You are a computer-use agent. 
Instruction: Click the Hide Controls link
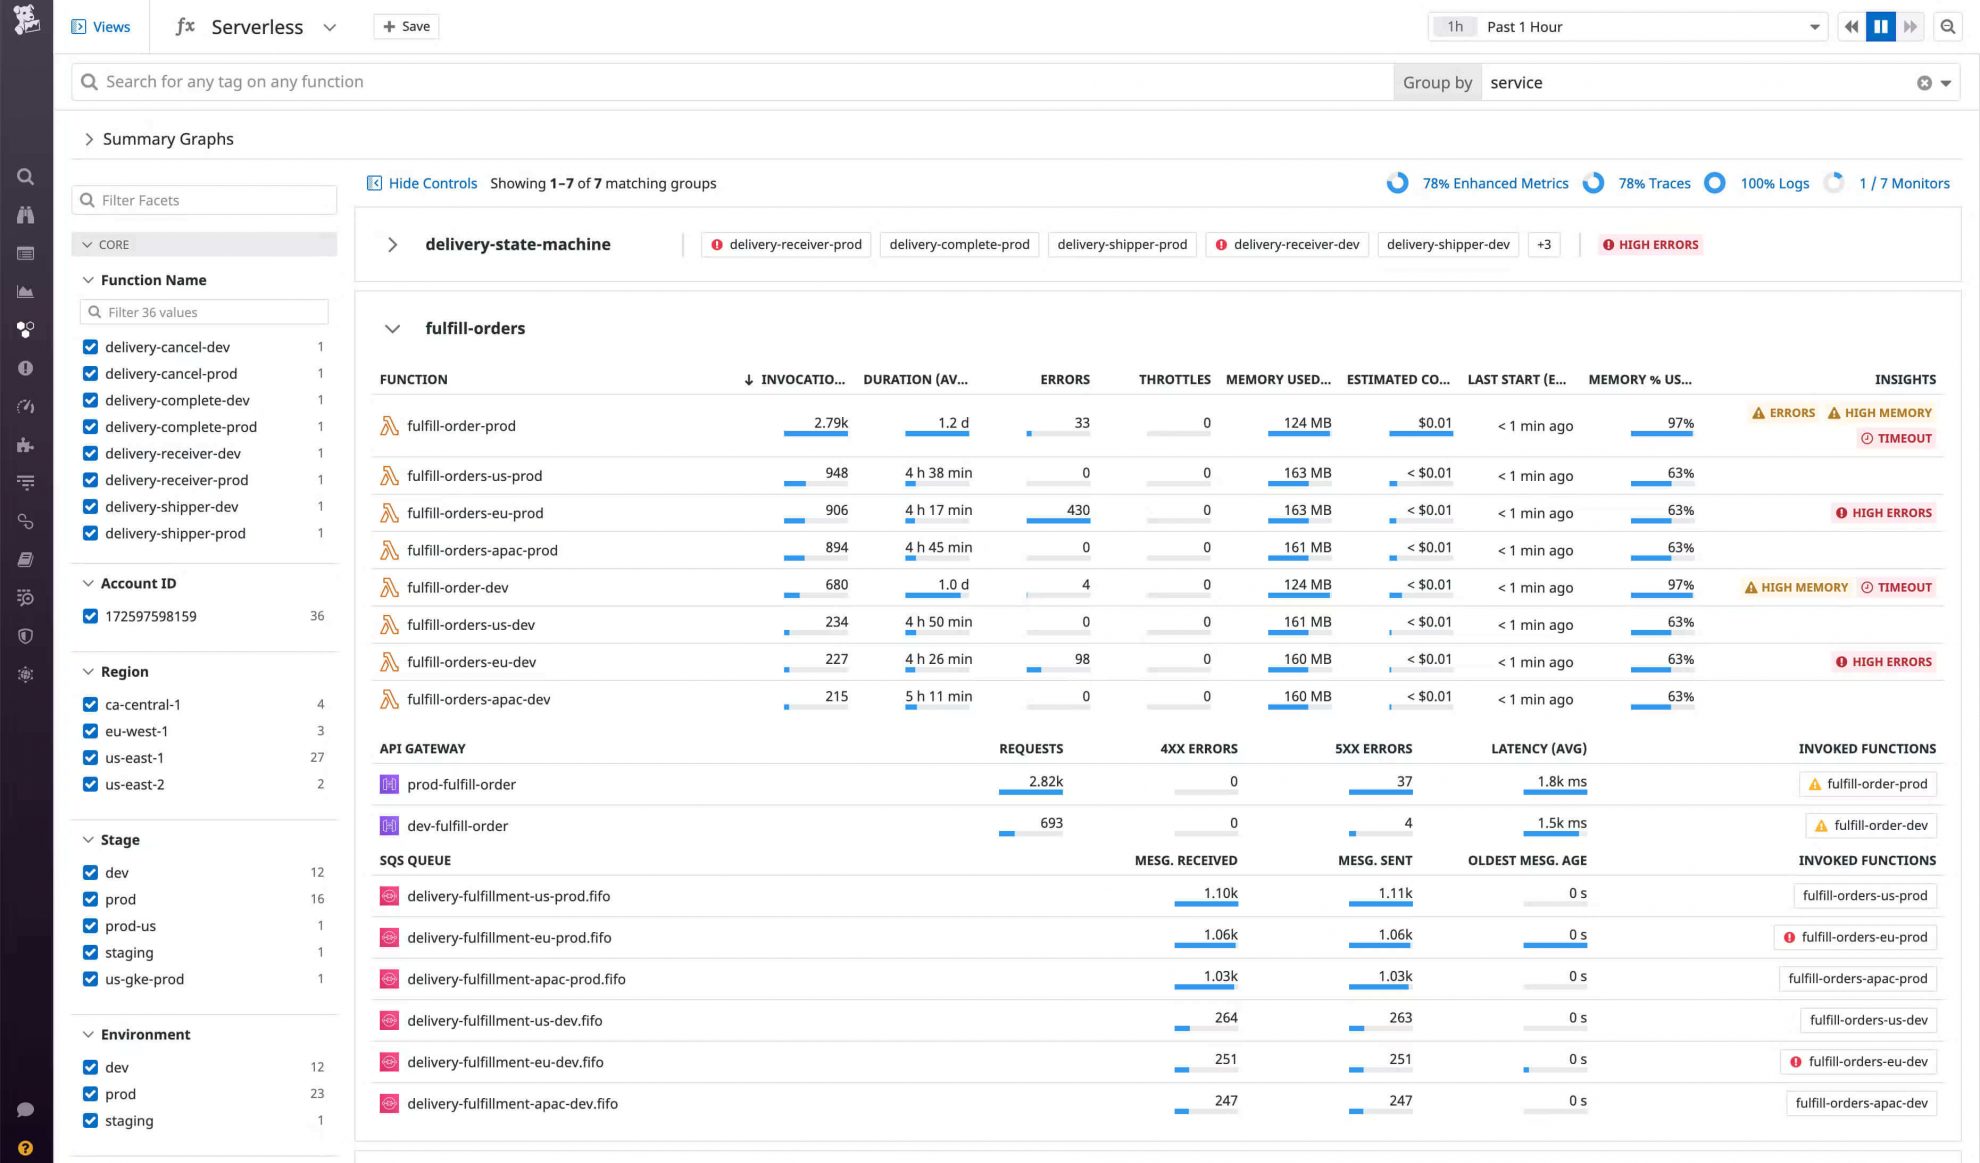tap(431, 183)
